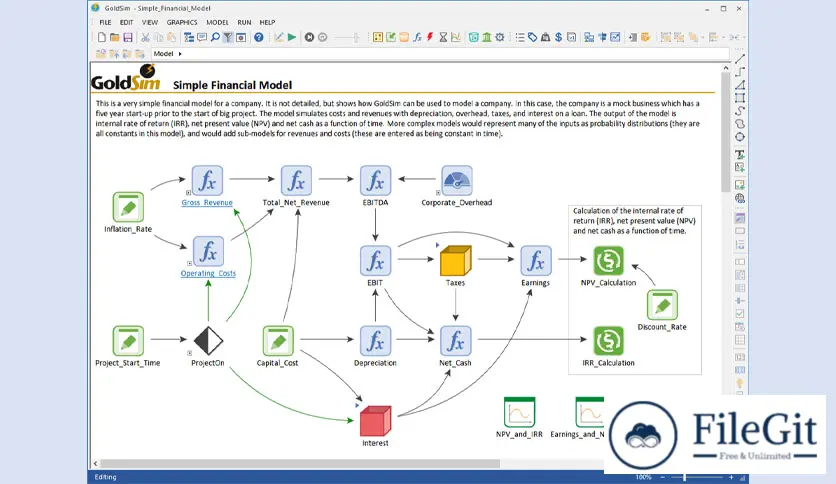The image size is (836, 484).
Task: Click the red lightning bolt toolbar icon
Action: 430,37
